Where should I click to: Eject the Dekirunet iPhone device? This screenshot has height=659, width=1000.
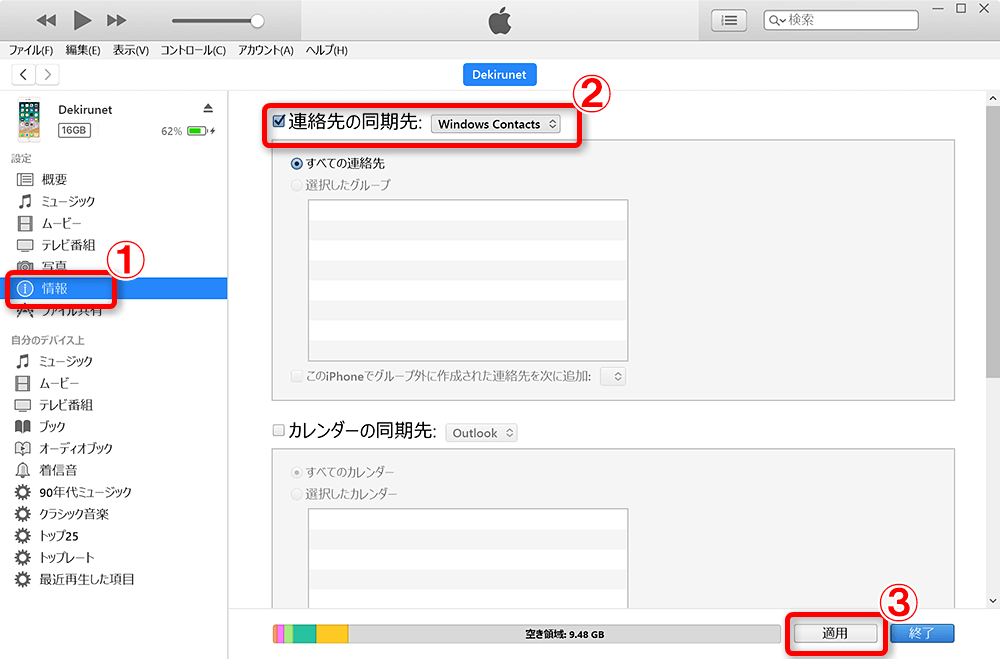tap(208, 108)
